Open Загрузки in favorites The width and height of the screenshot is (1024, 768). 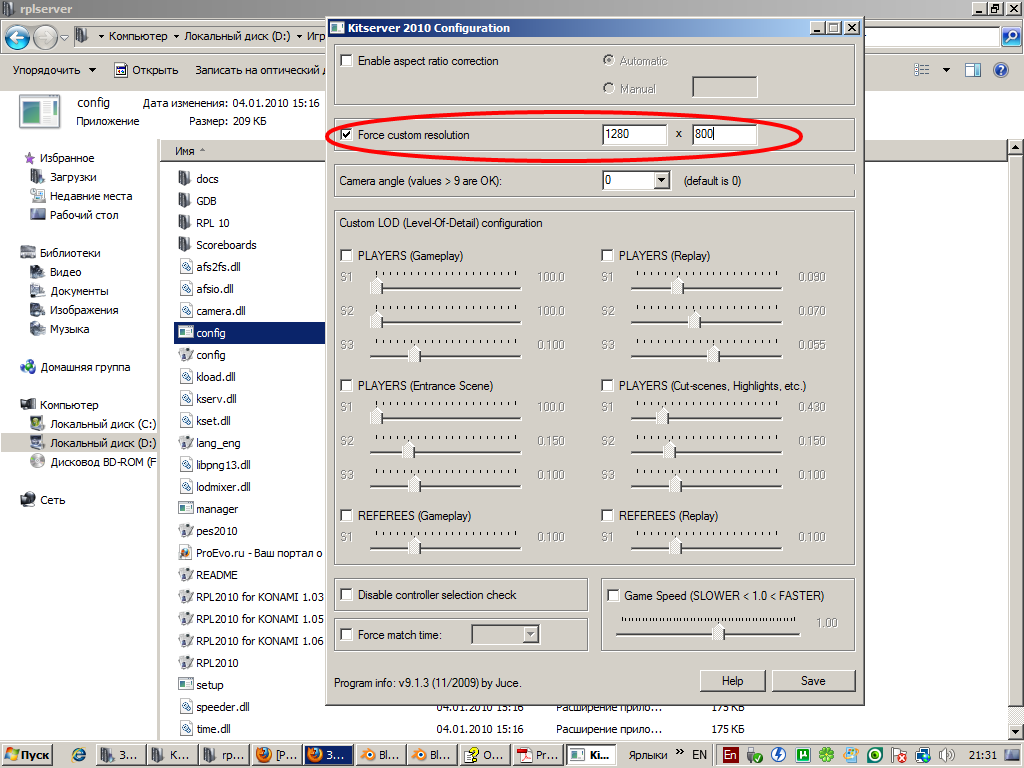click(63, 177)
